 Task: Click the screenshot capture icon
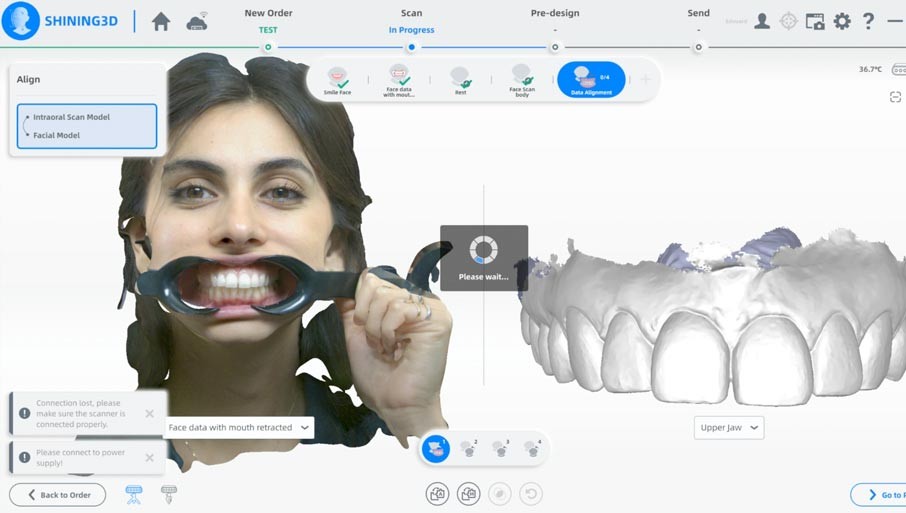(x=815, y=21)
